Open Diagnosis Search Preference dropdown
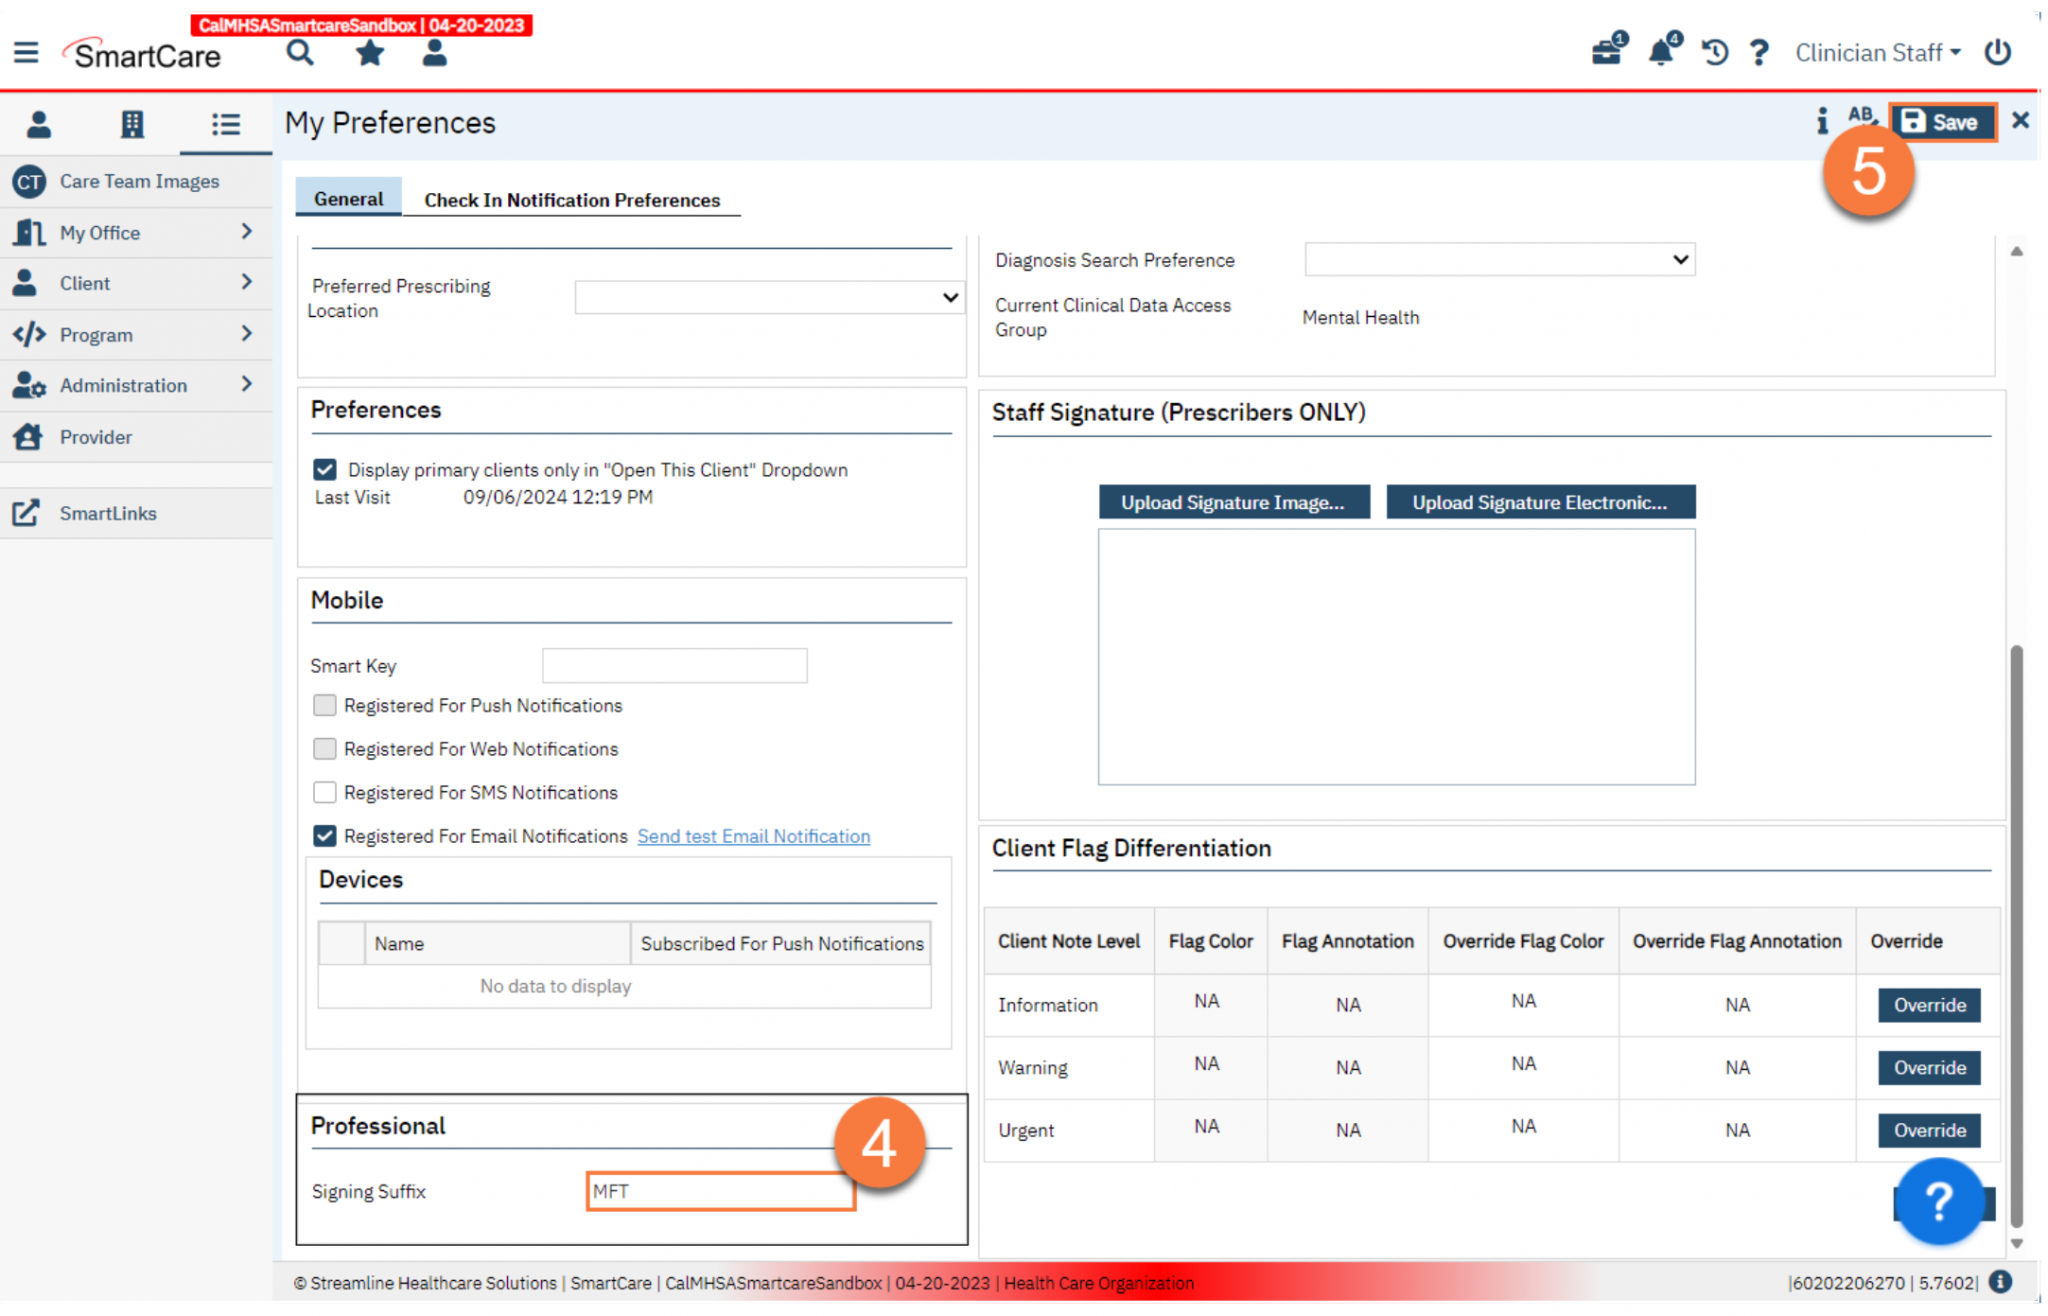This screenshot has width=2048, height=1316. tap(1499, 260)
